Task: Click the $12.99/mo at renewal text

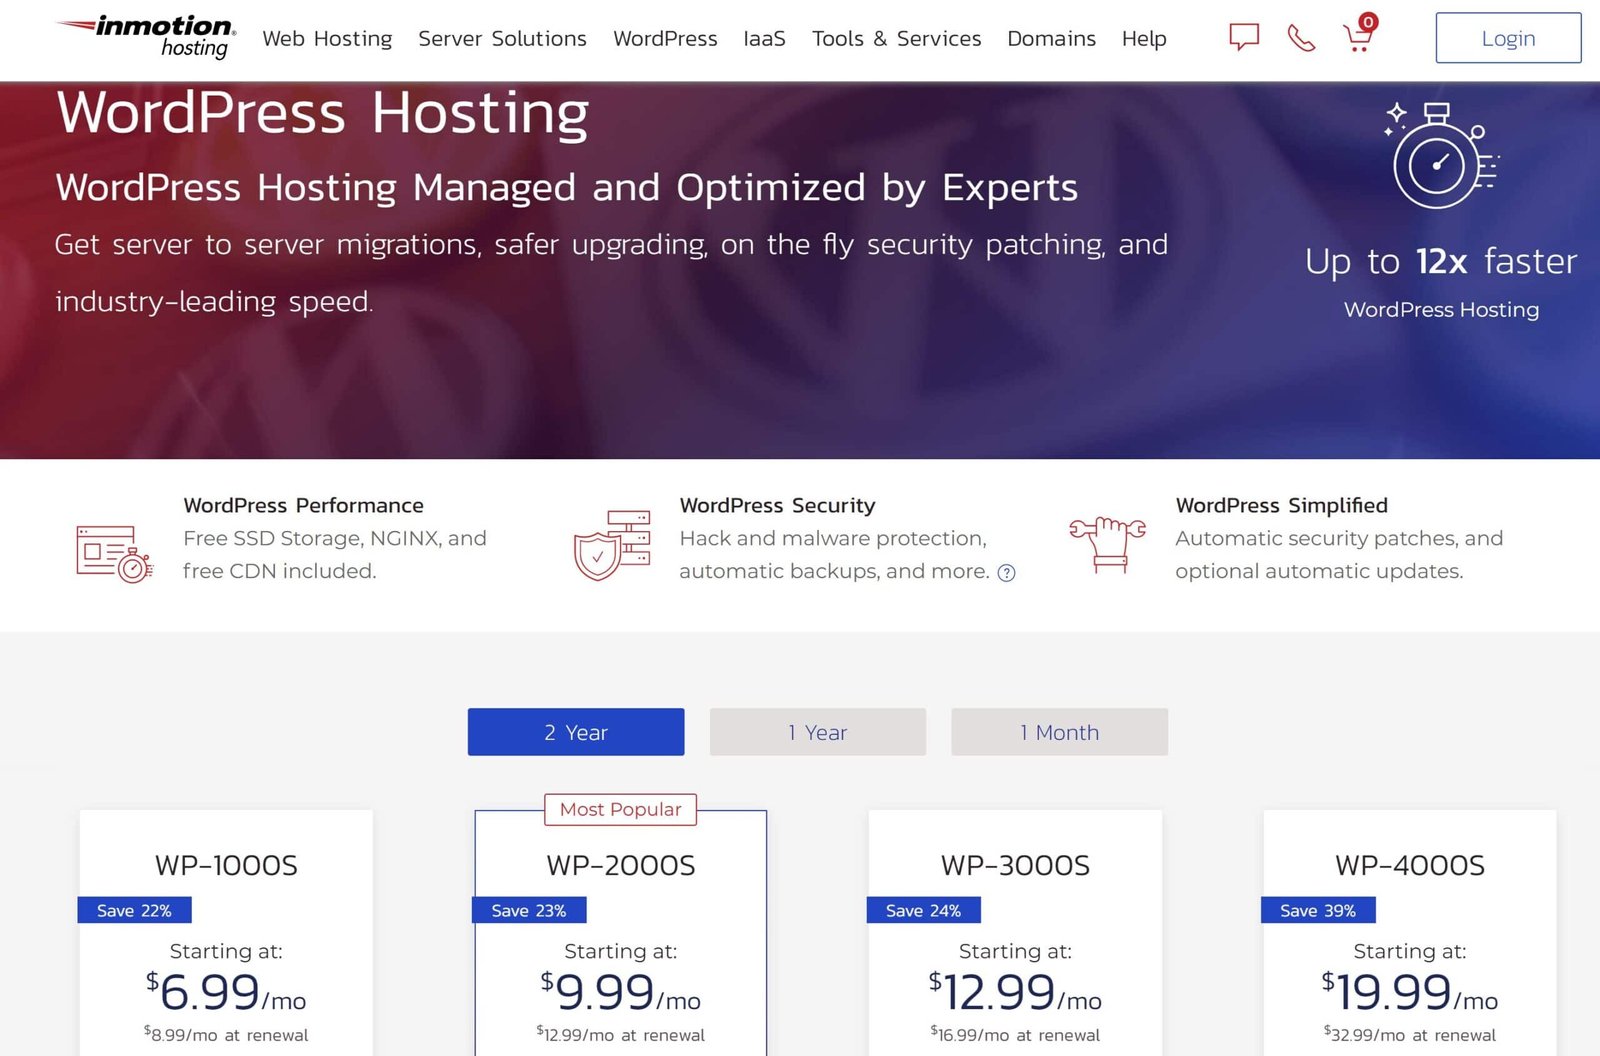Action: tap(620, 1034)
